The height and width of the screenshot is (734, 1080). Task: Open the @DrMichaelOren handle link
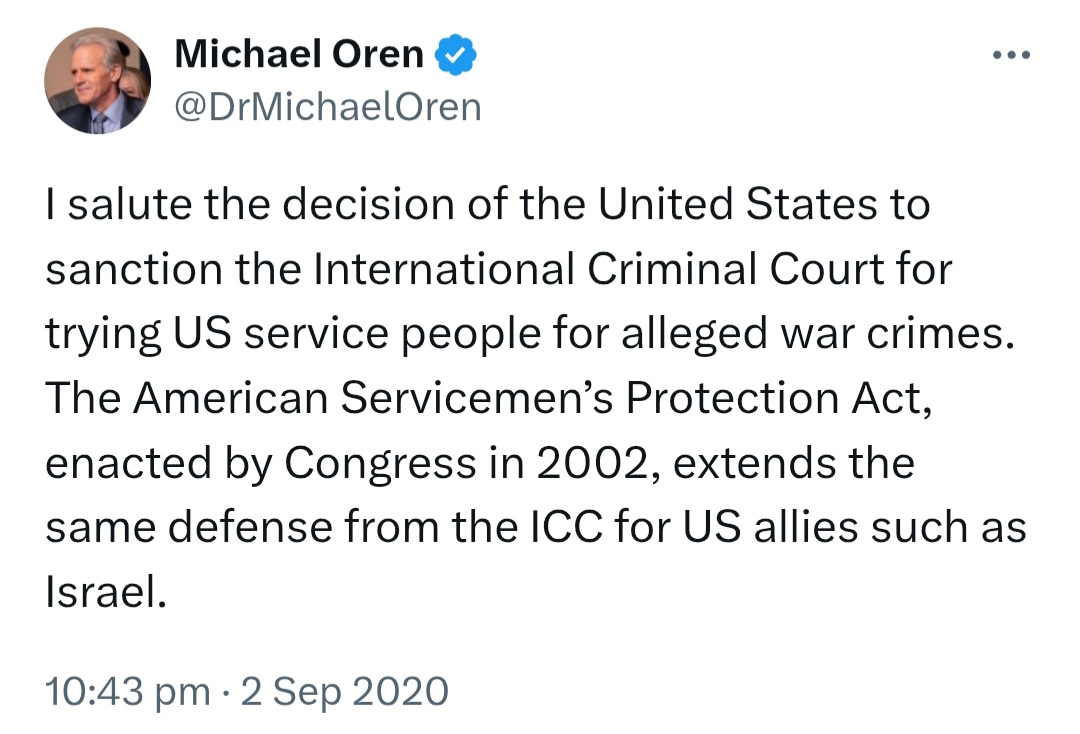(328, 107)
